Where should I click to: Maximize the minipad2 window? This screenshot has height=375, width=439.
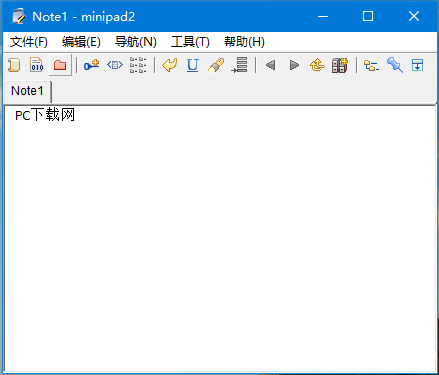(x=368, y=16)
